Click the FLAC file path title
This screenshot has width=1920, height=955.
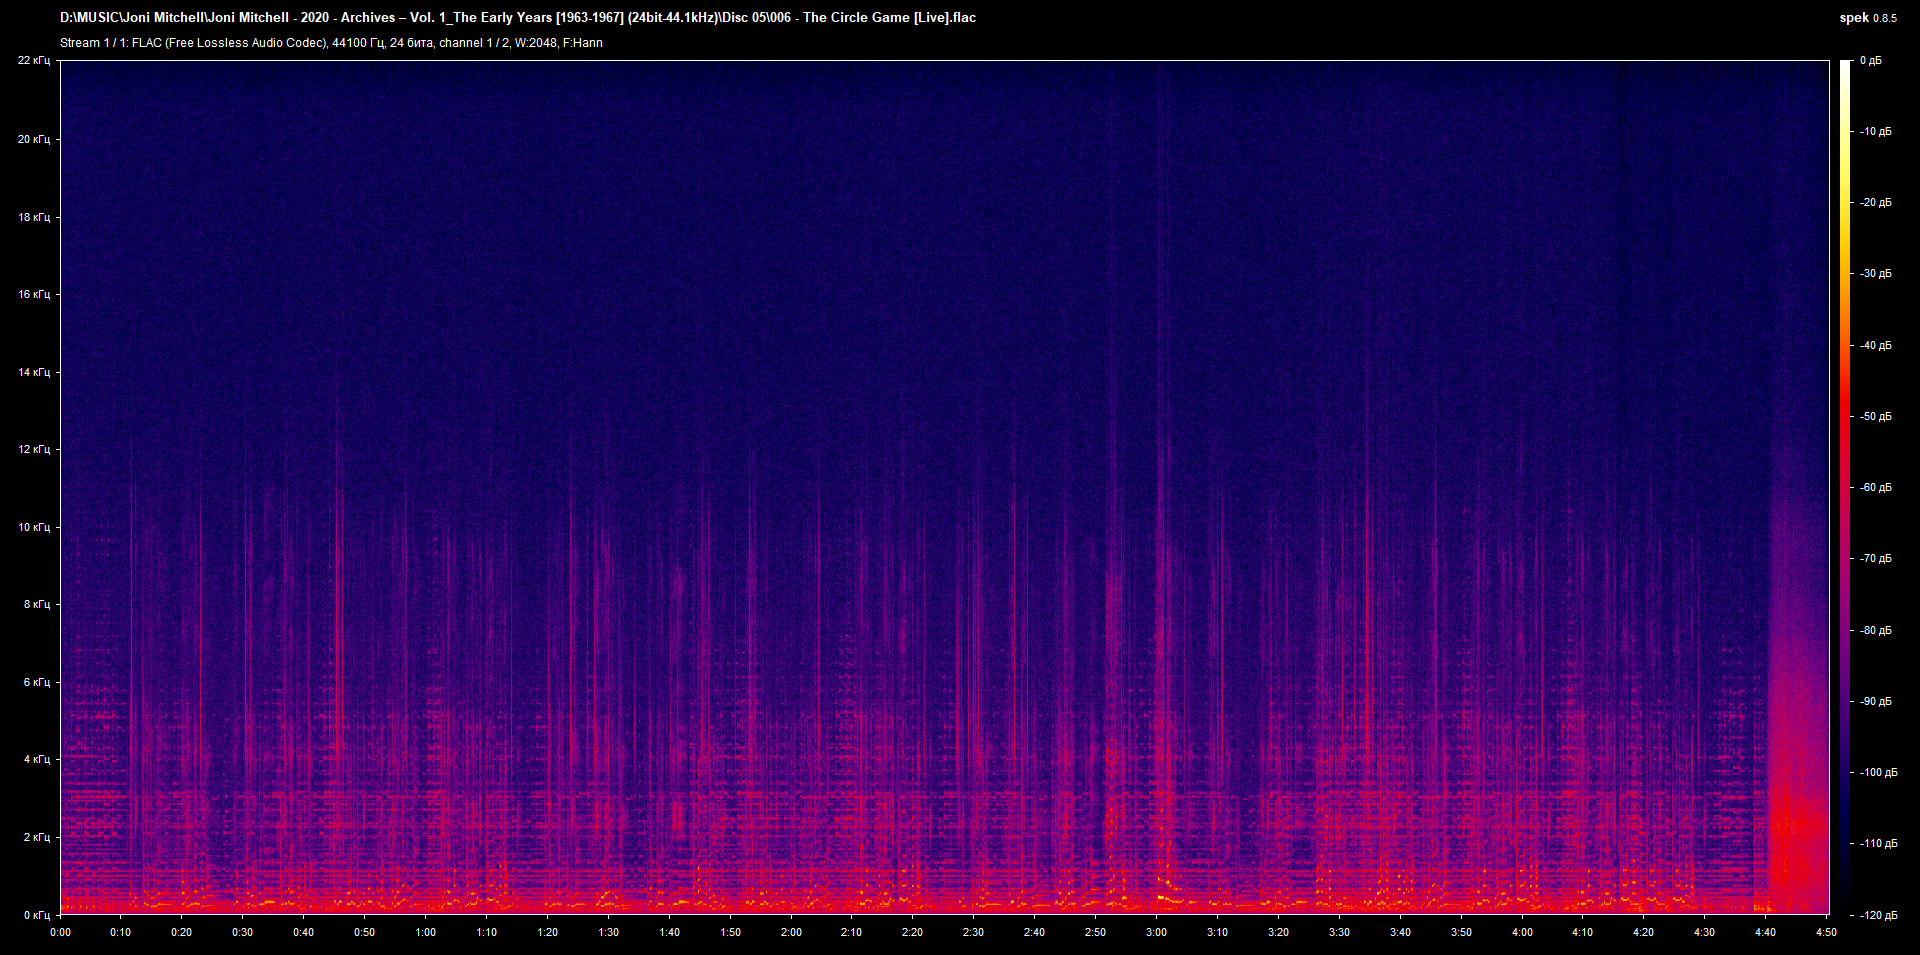point(518,17)
